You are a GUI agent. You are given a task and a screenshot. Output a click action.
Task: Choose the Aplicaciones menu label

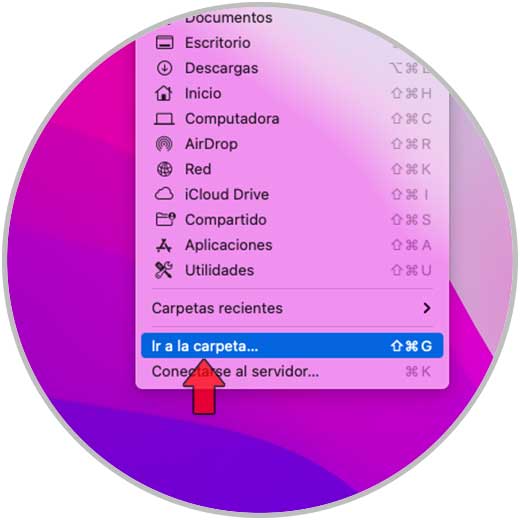coord(228,245)
